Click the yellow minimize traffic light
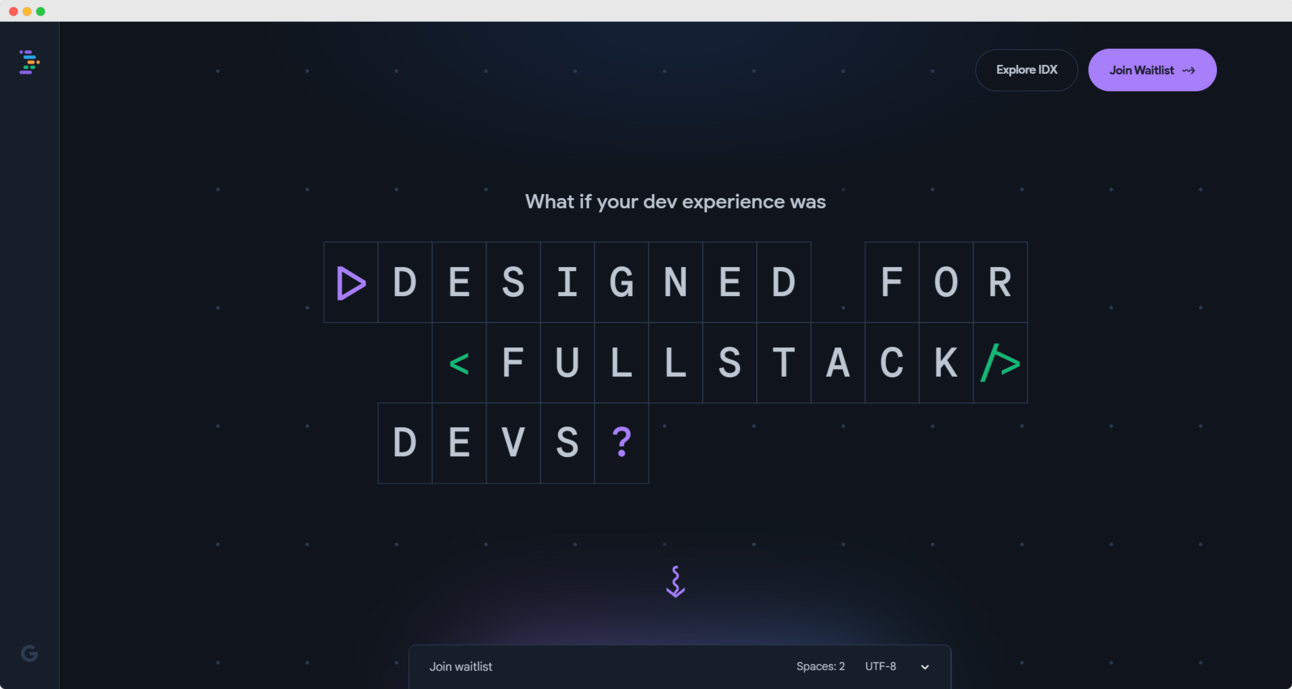The height and width of the screenshot is (689, 1292). click(26, 10)
